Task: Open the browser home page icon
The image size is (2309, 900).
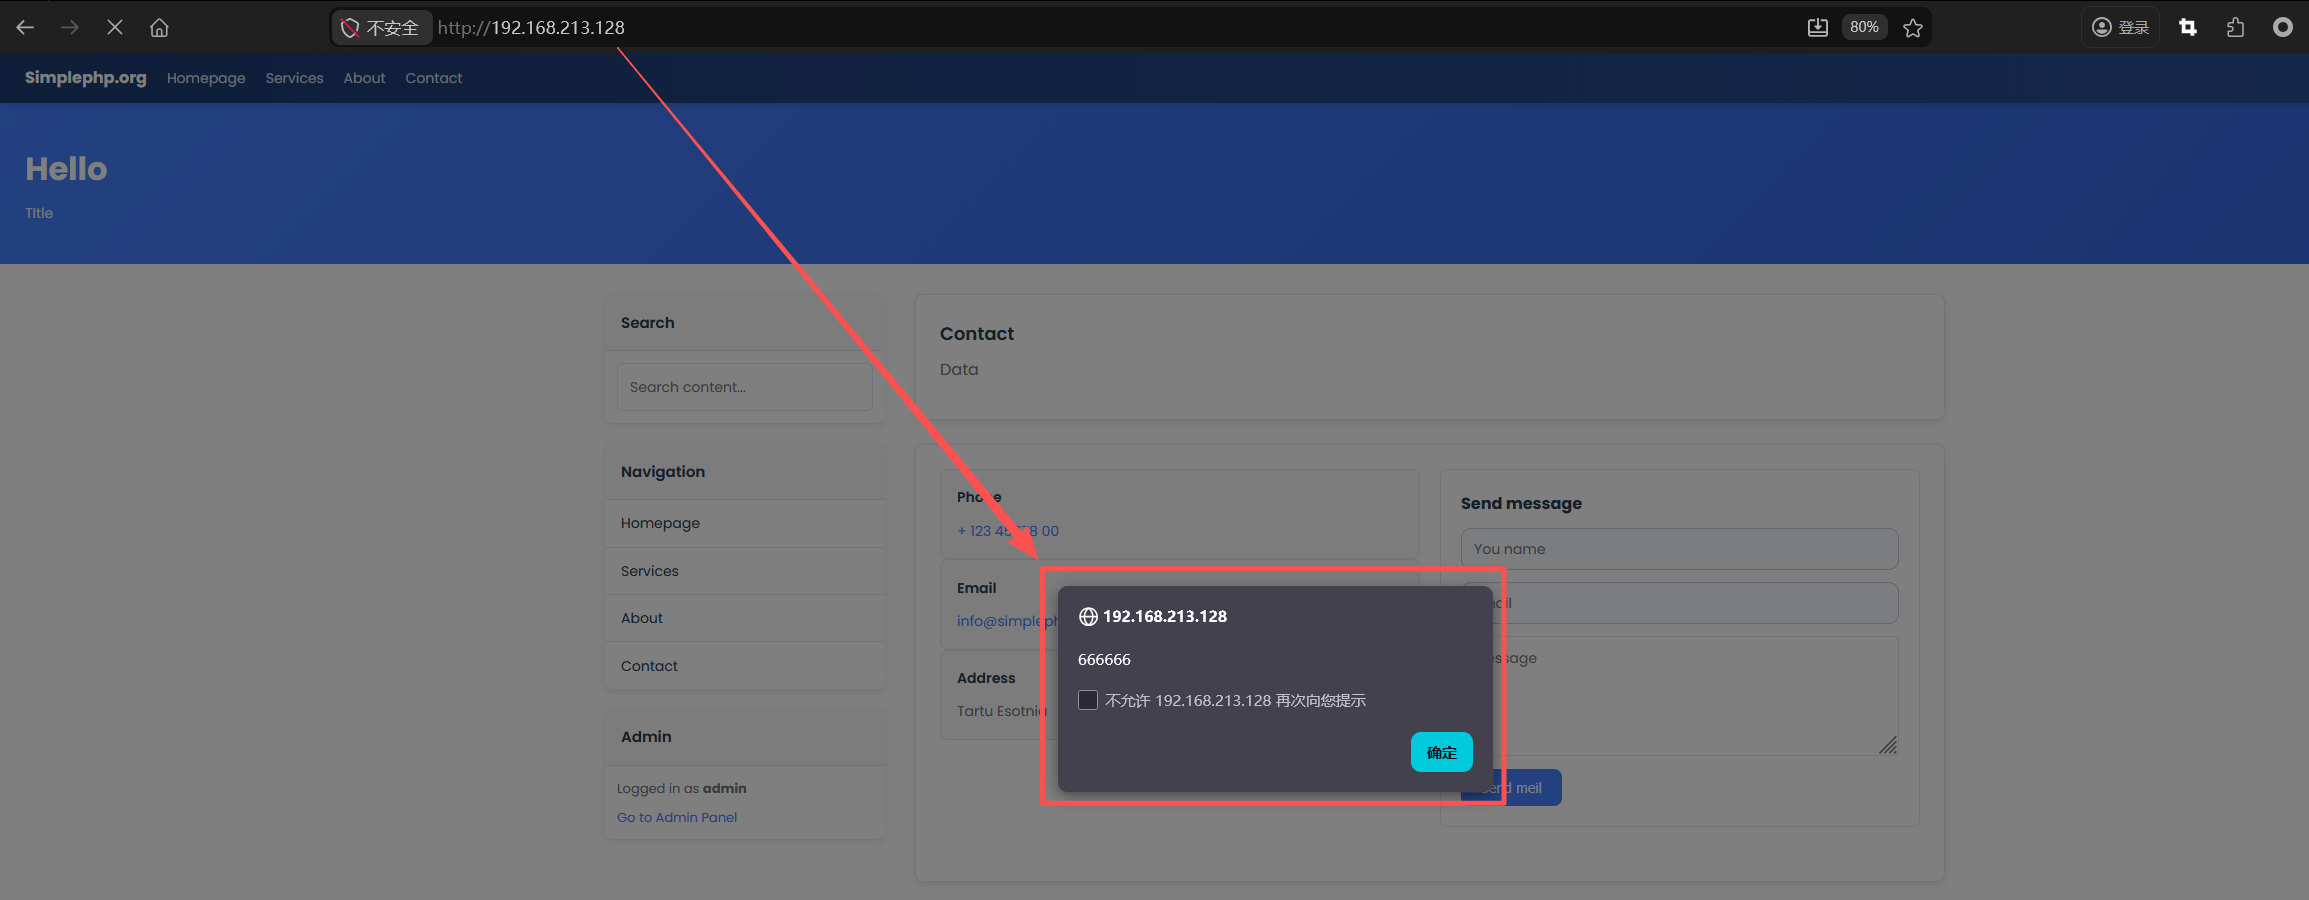Action: [159, 28]
